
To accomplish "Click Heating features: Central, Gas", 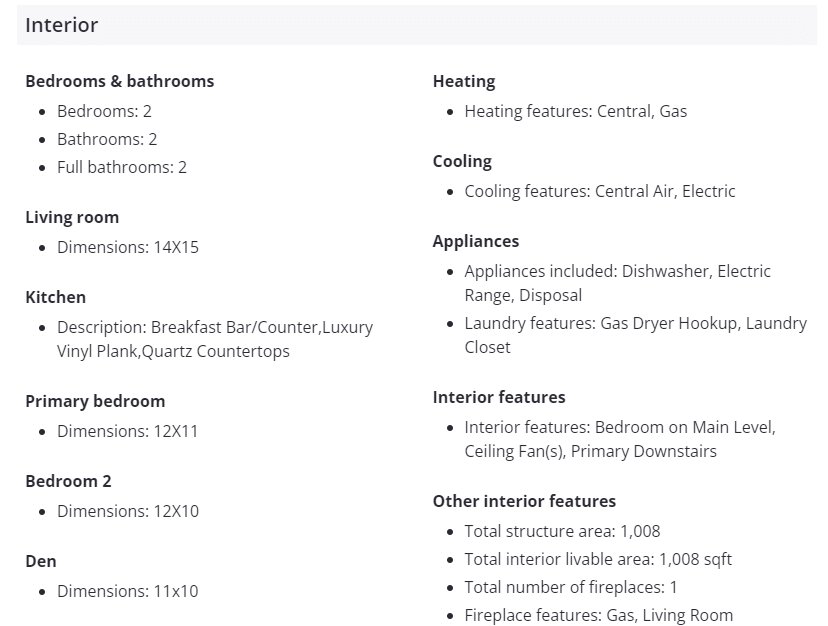I will click(x=575, y=111).
